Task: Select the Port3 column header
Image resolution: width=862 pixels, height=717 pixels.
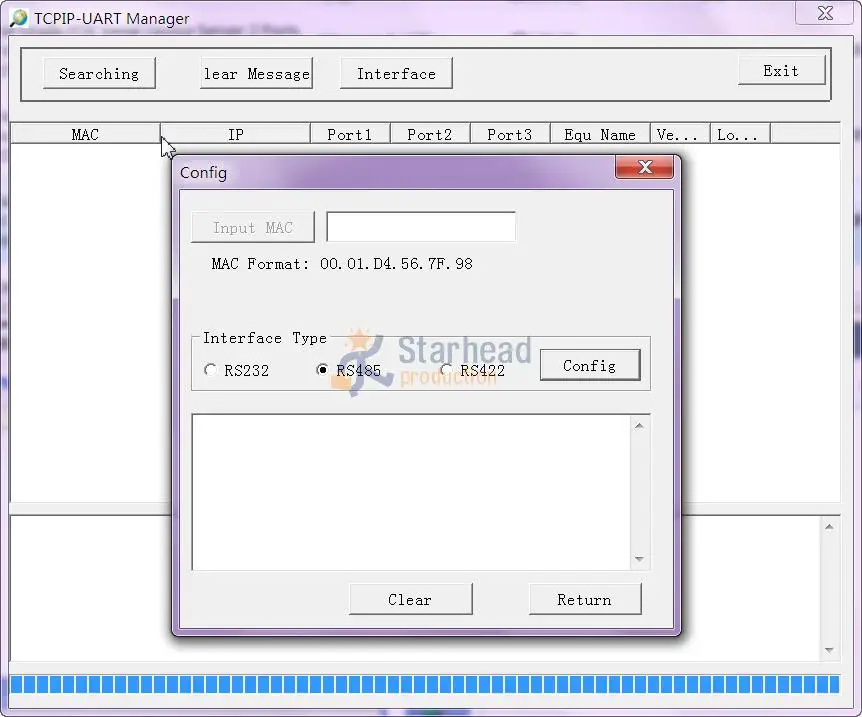Action: 510,134
